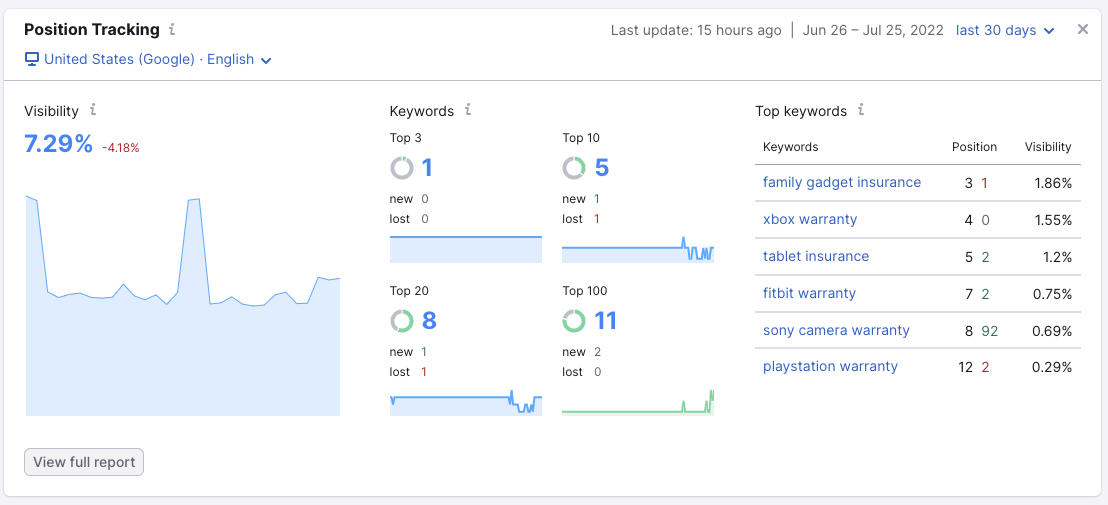Click Top 100 keywords count 11
The image size is (1108, 505).
pyautogui.click(x=606, y=321)
